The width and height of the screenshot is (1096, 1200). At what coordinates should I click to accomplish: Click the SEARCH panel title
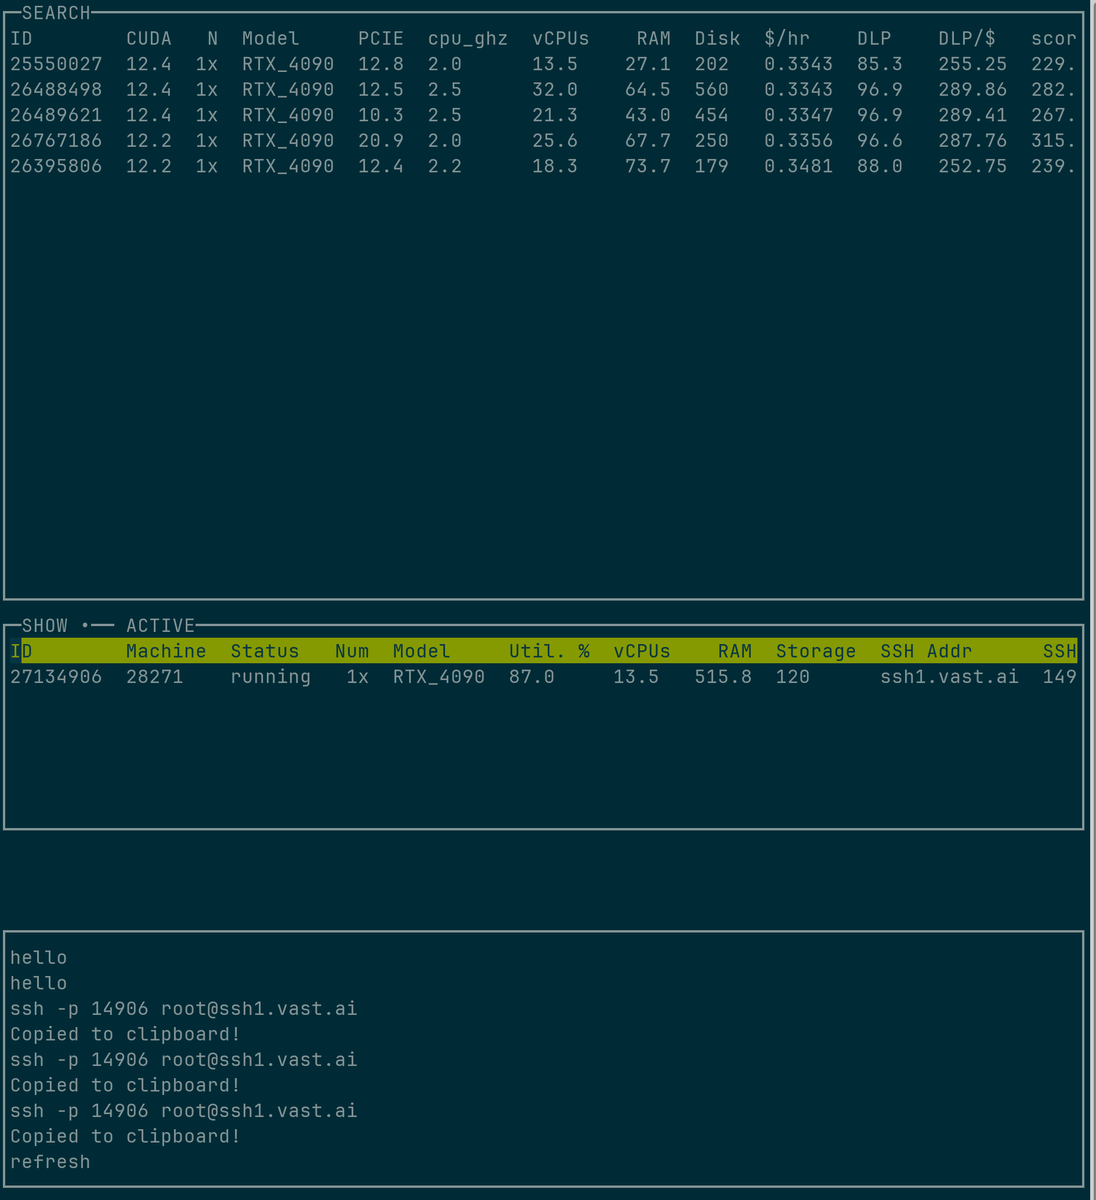(x=56, y=13)
